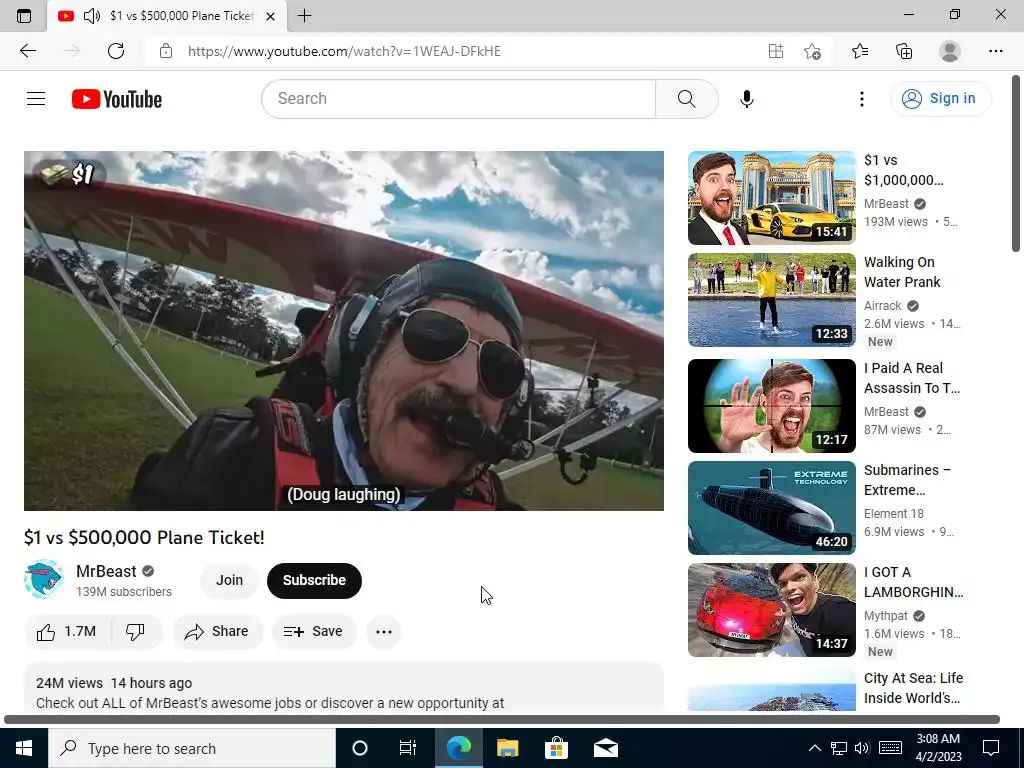Open Favorites list icon

(860, 51)
